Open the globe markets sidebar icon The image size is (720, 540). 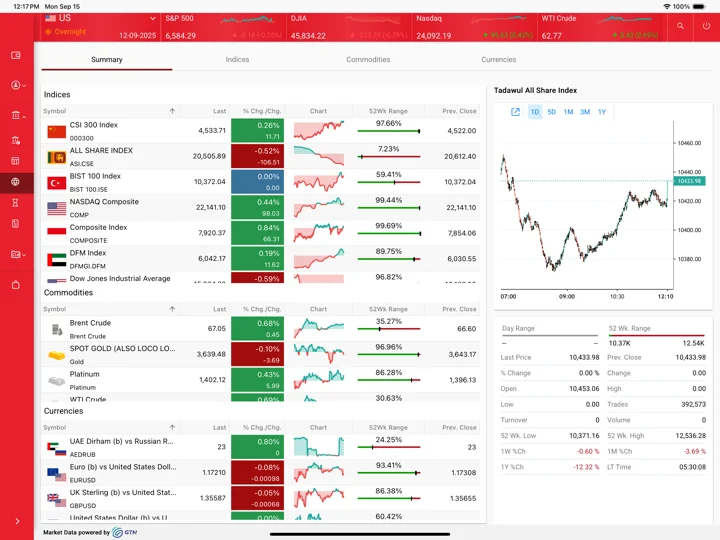click(16, 182)
